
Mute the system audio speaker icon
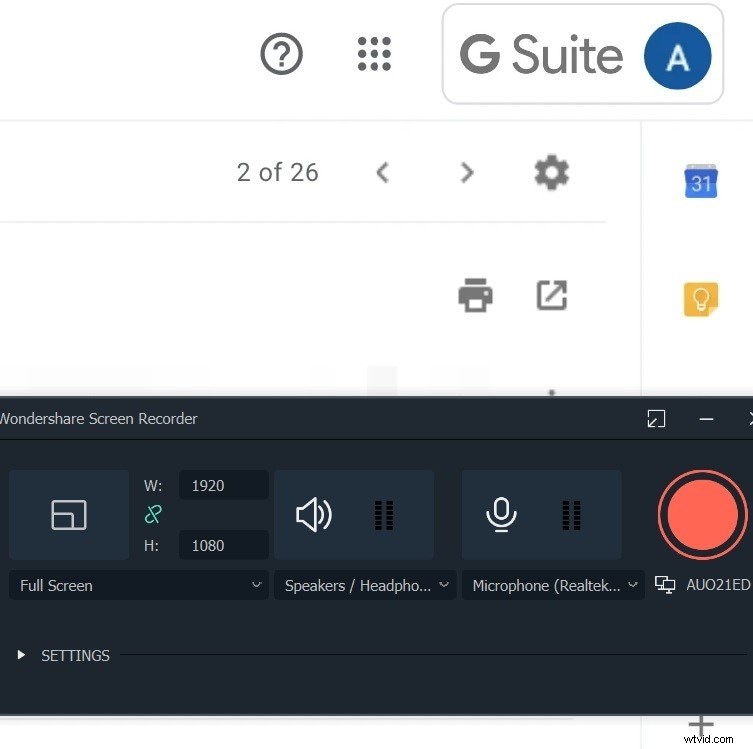(314, 515)
